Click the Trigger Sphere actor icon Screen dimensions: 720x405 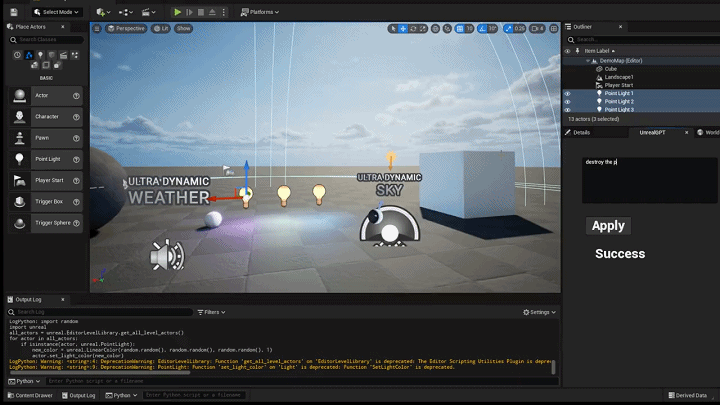19,223
